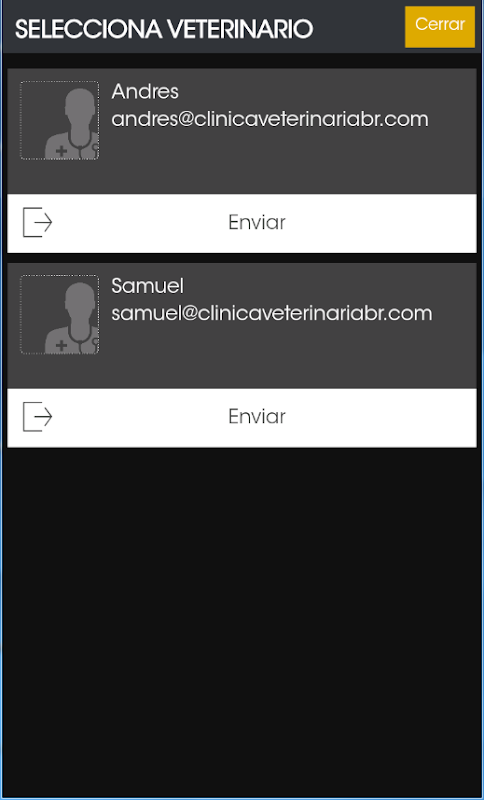484x800 pixels.
Task: Click Andres's veterinarian avatar icon
Action: tap(60, 120)
